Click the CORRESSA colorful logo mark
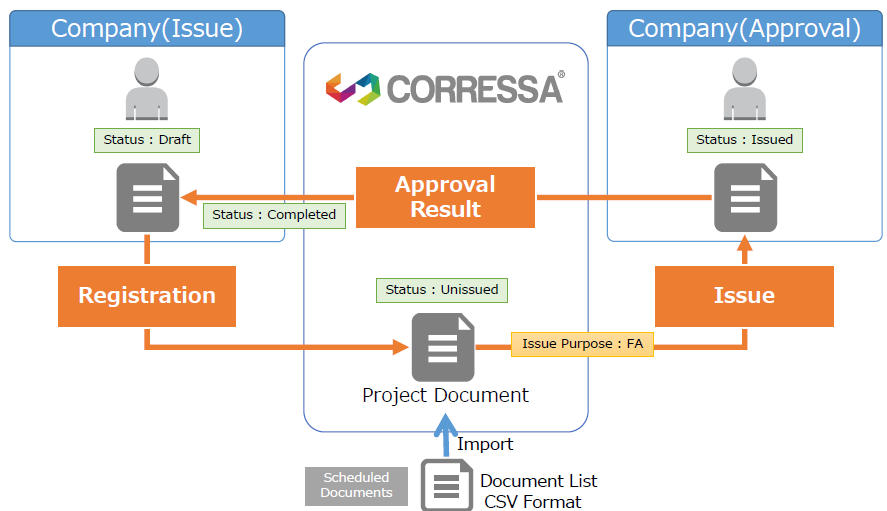This screenshot has height=511, width=887. tap(352, 89)
